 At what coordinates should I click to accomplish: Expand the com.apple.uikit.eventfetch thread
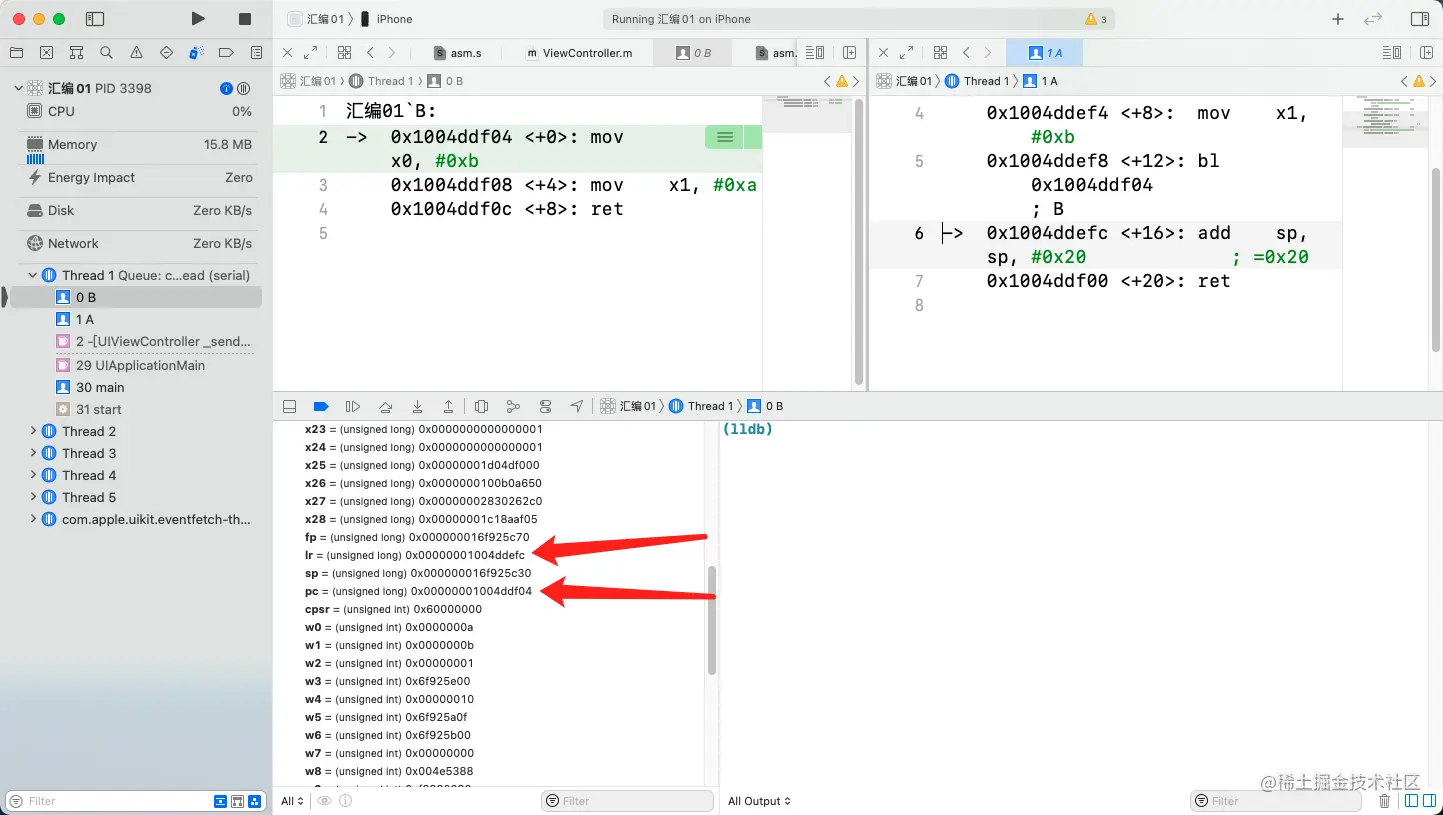tap(33, 519)
